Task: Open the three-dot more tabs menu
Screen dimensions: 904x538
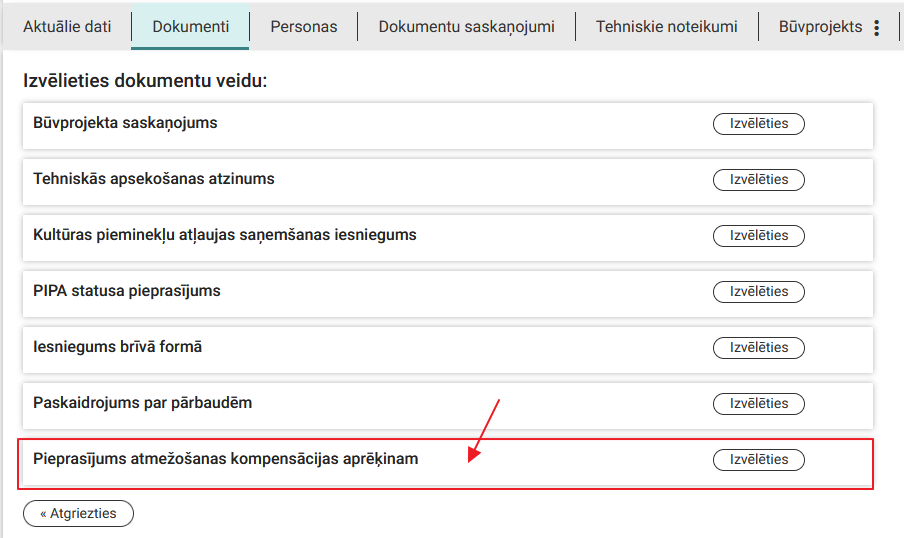Action: [877, 28]
